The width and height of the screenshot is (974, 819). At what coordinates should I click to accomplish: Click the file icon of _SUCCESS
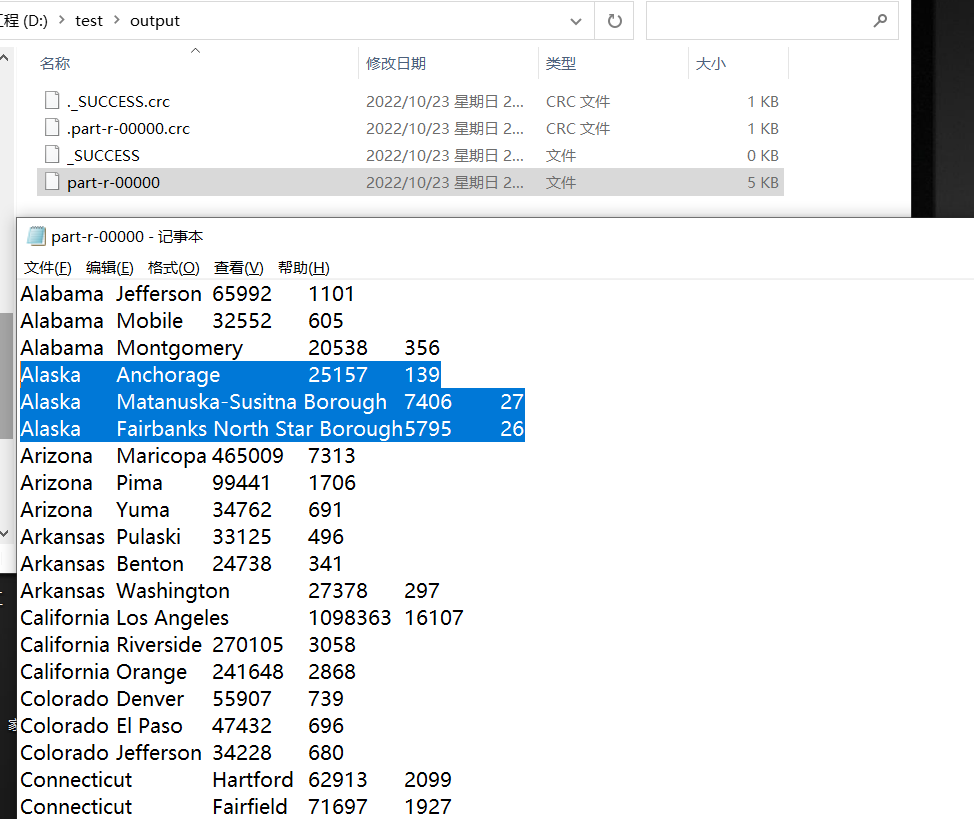click(x=53, y=154)
